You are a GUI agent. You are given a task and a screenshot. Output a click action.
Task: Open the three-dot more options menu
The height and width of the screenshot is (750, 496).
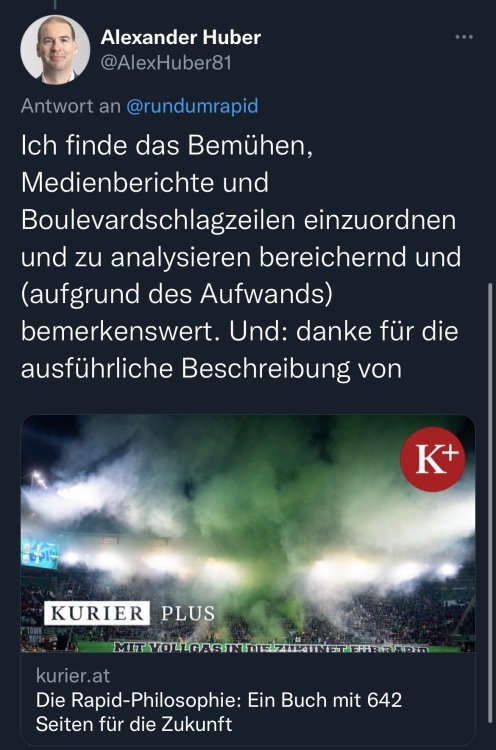pyautogui.click(x=464, y=37)
